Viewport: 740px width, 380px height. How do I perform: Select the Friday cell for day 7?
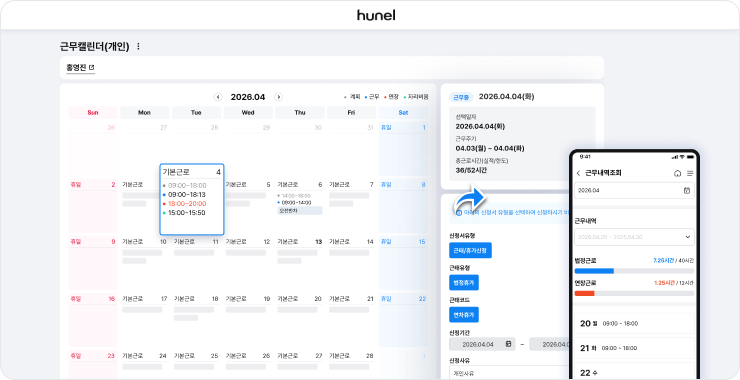pos(351,206)
